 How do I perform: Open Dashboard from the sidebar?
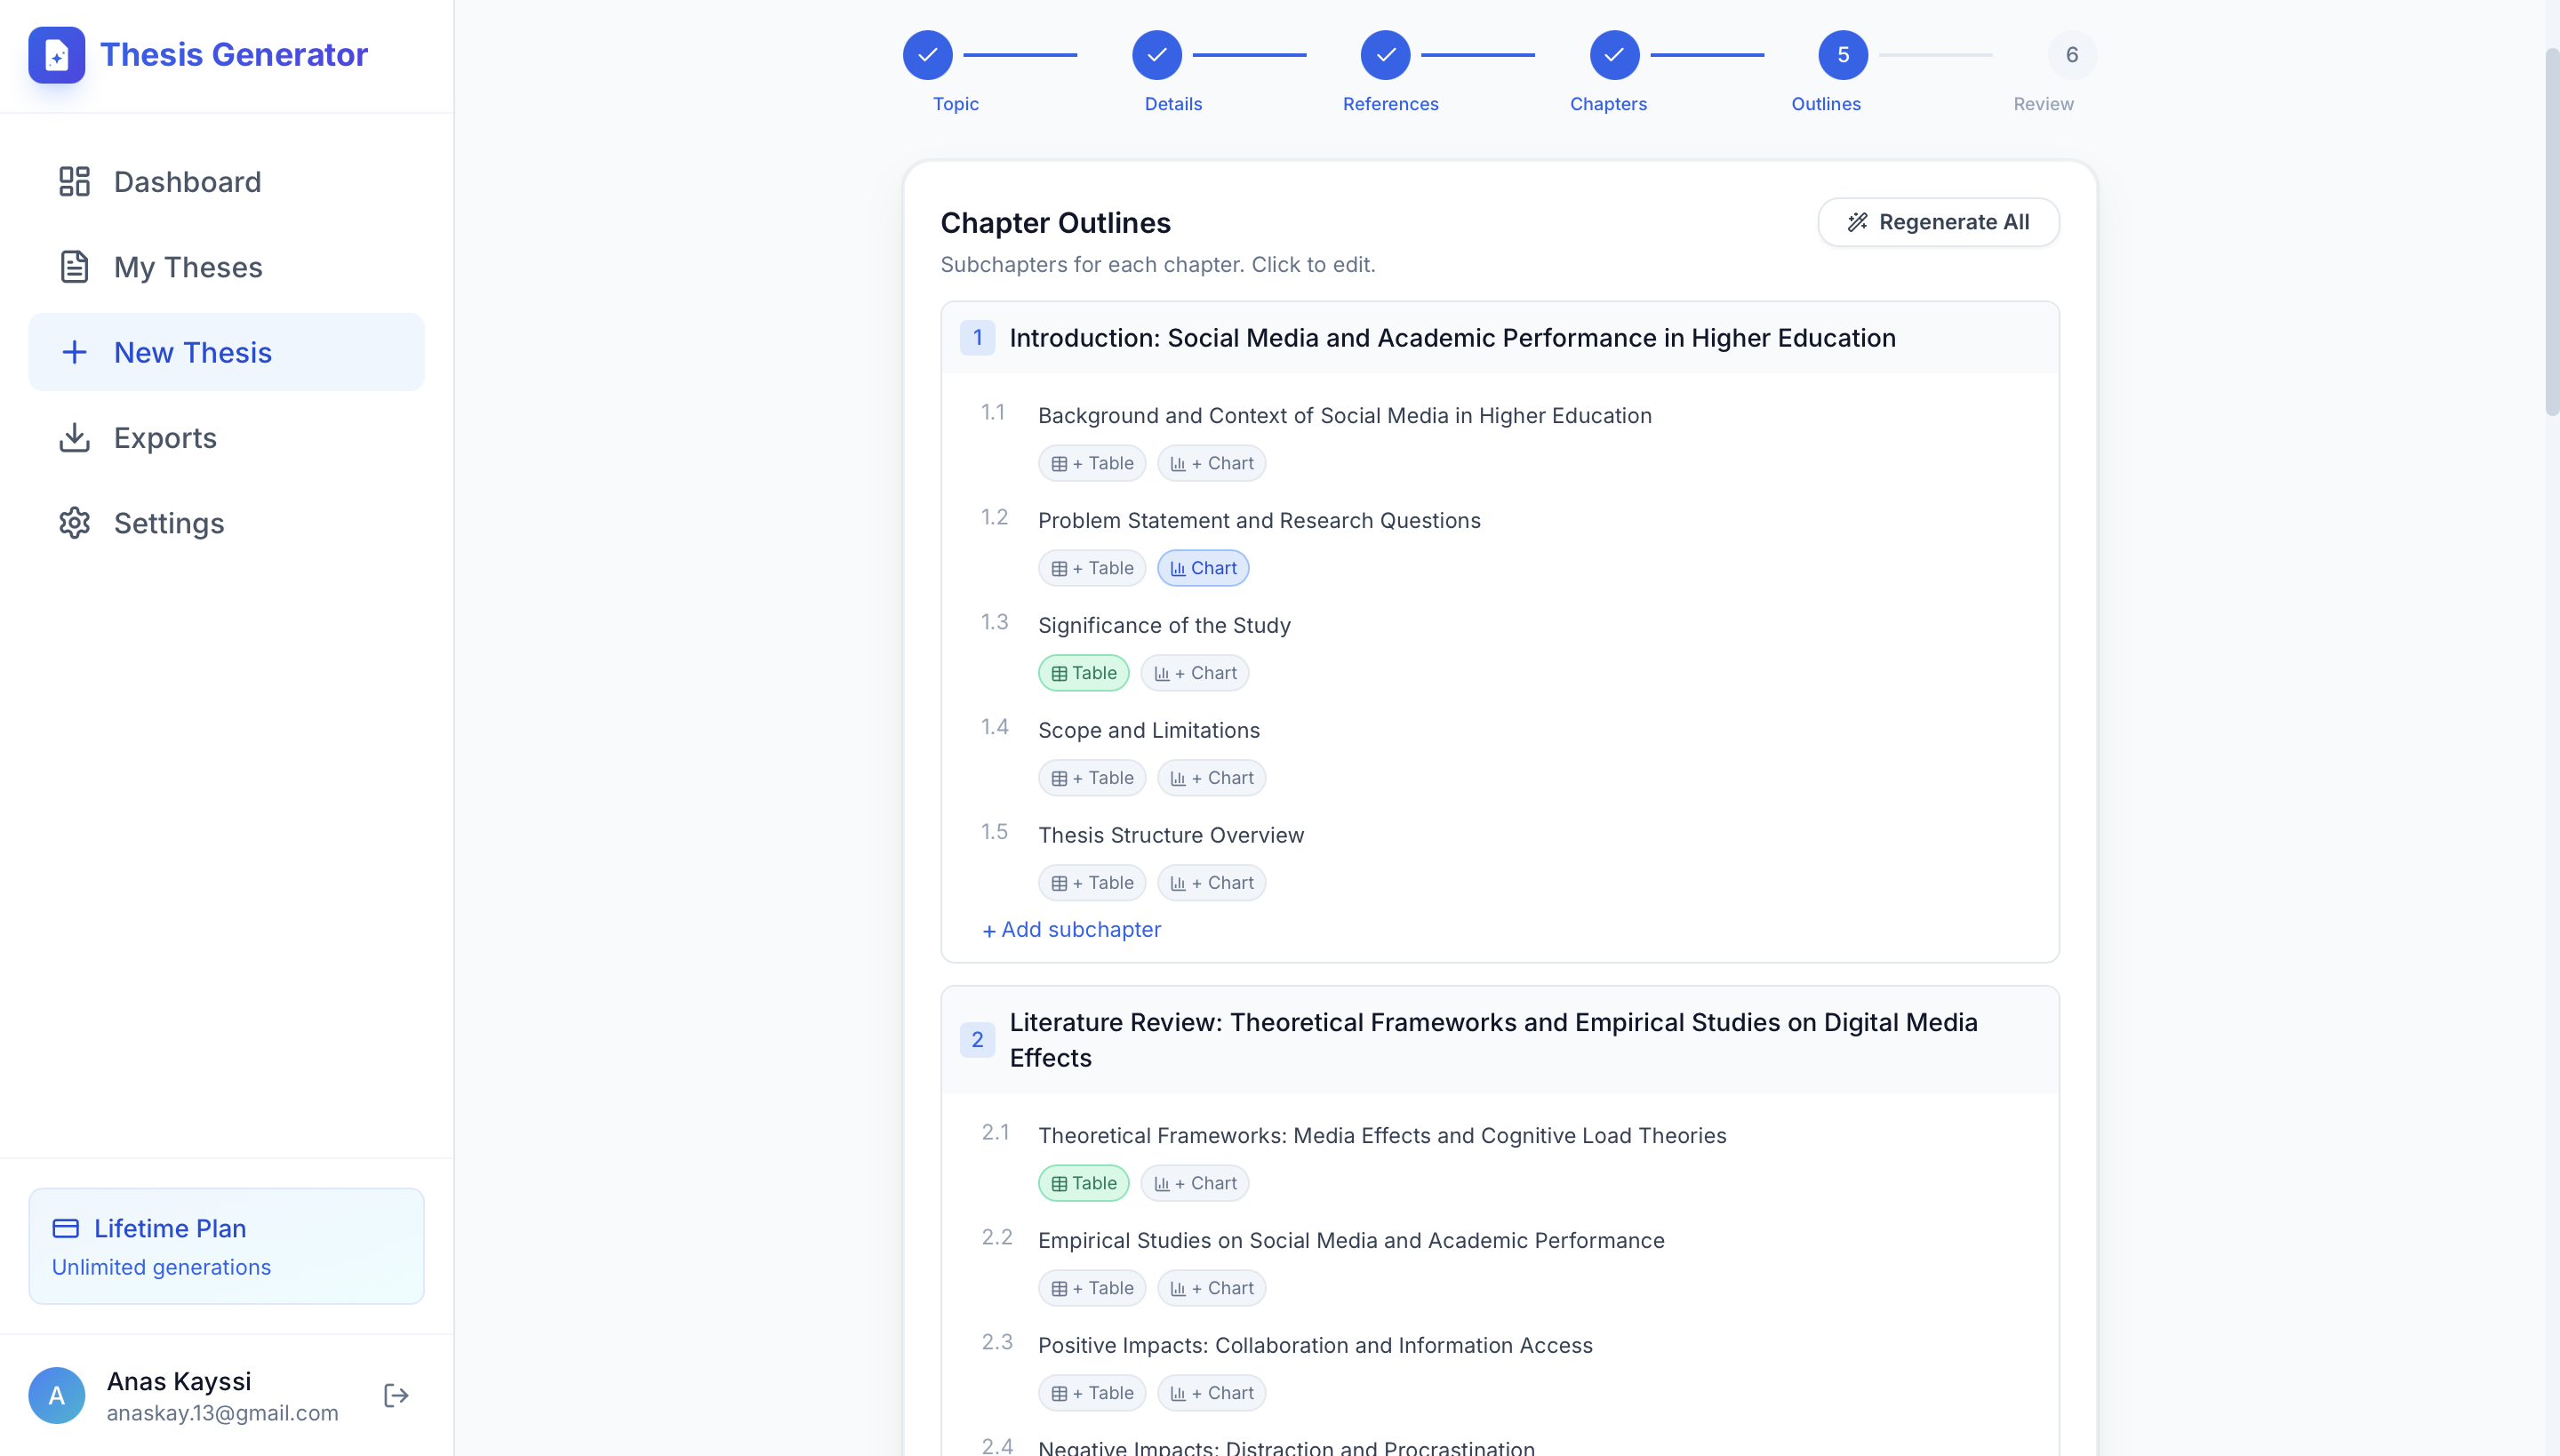tap(186, 182)
